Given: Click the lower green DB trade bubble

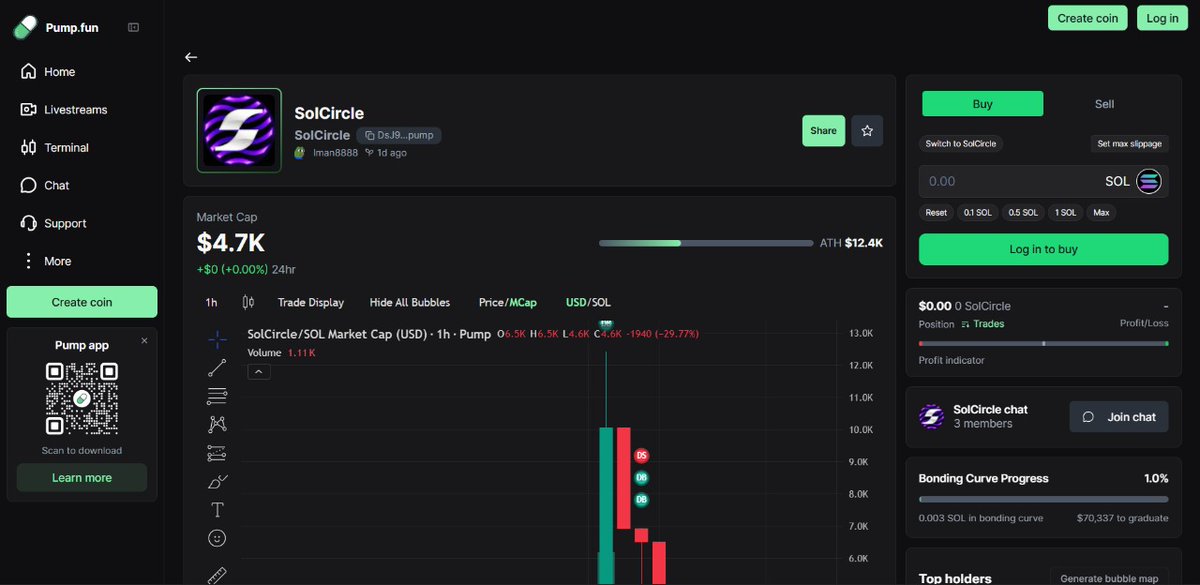Looking at the screenshot, I should coord(642,499).
